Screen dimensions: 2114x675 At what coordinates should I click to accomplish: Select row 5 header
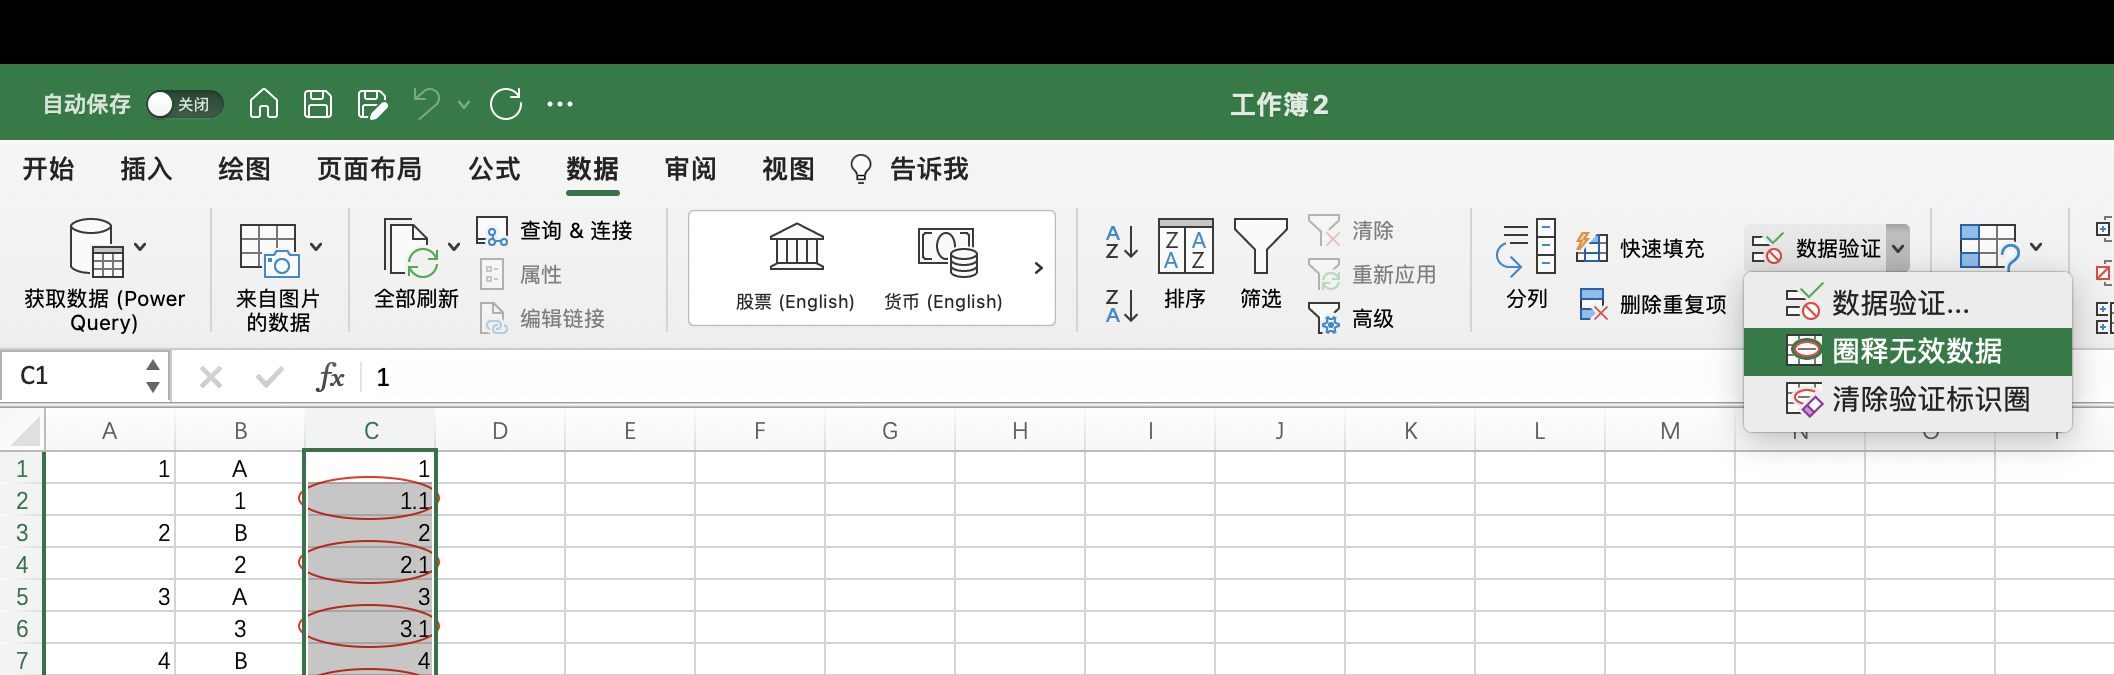pyautogui.click(x=22, y=597)
